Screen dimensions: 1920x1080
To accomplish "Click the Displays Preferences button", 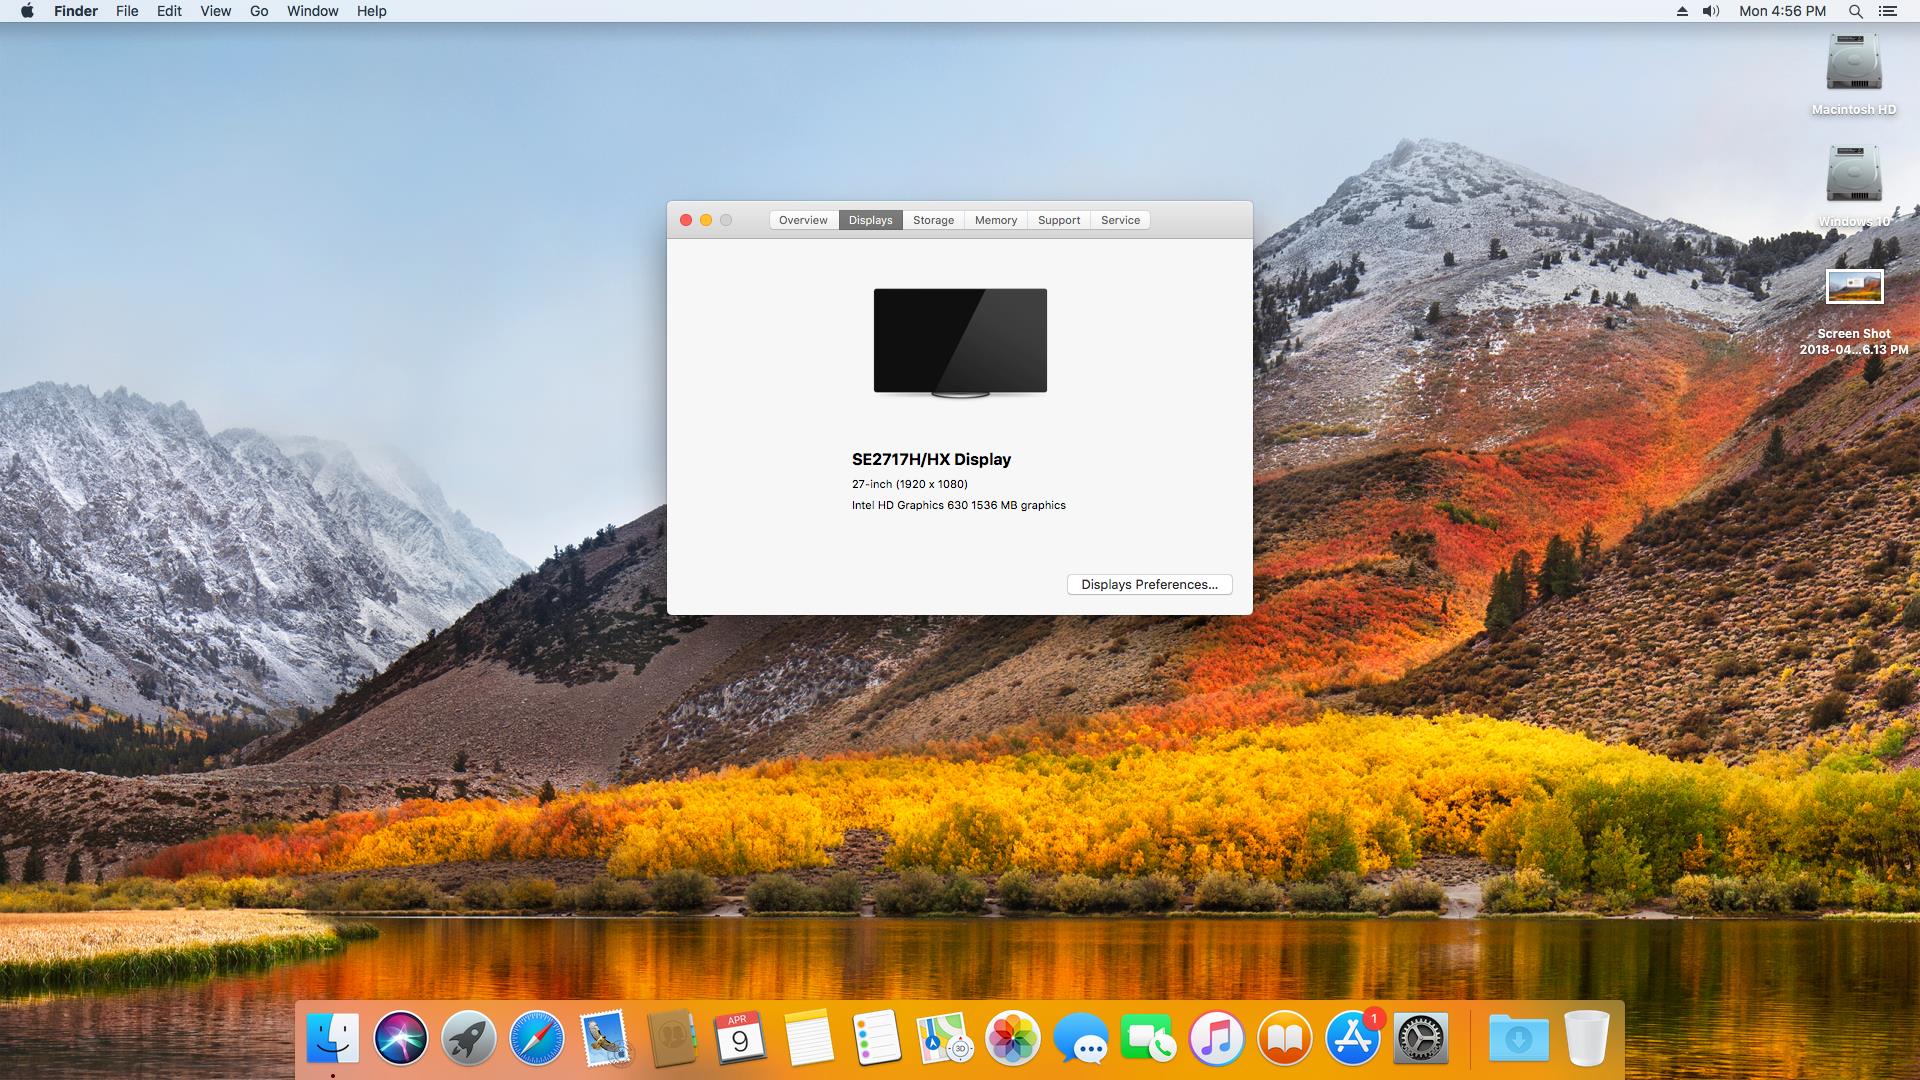I will point(1149,584).
